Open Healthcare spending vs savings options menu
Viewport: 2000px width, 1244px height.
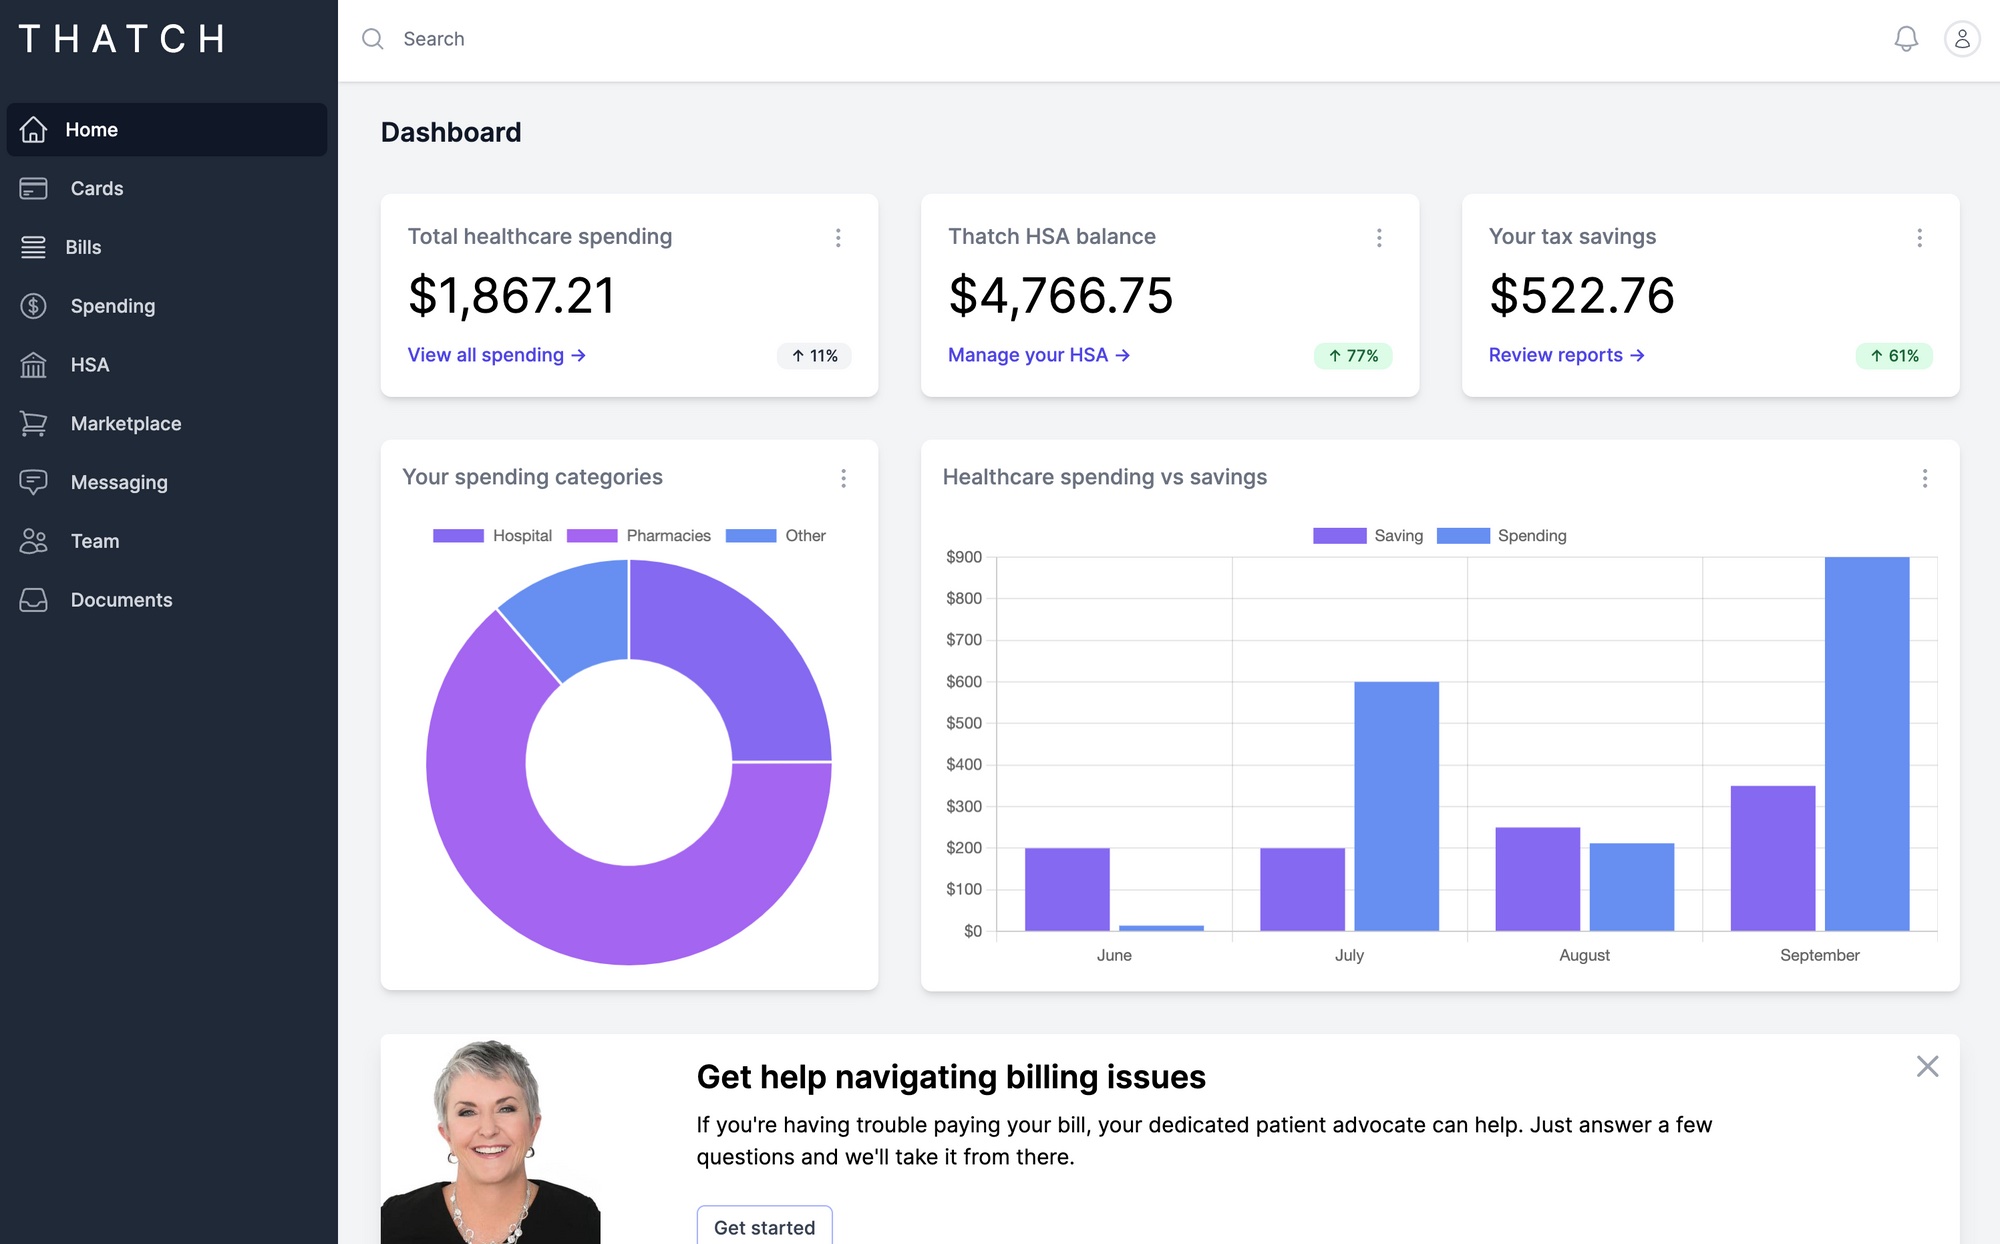1924,479
